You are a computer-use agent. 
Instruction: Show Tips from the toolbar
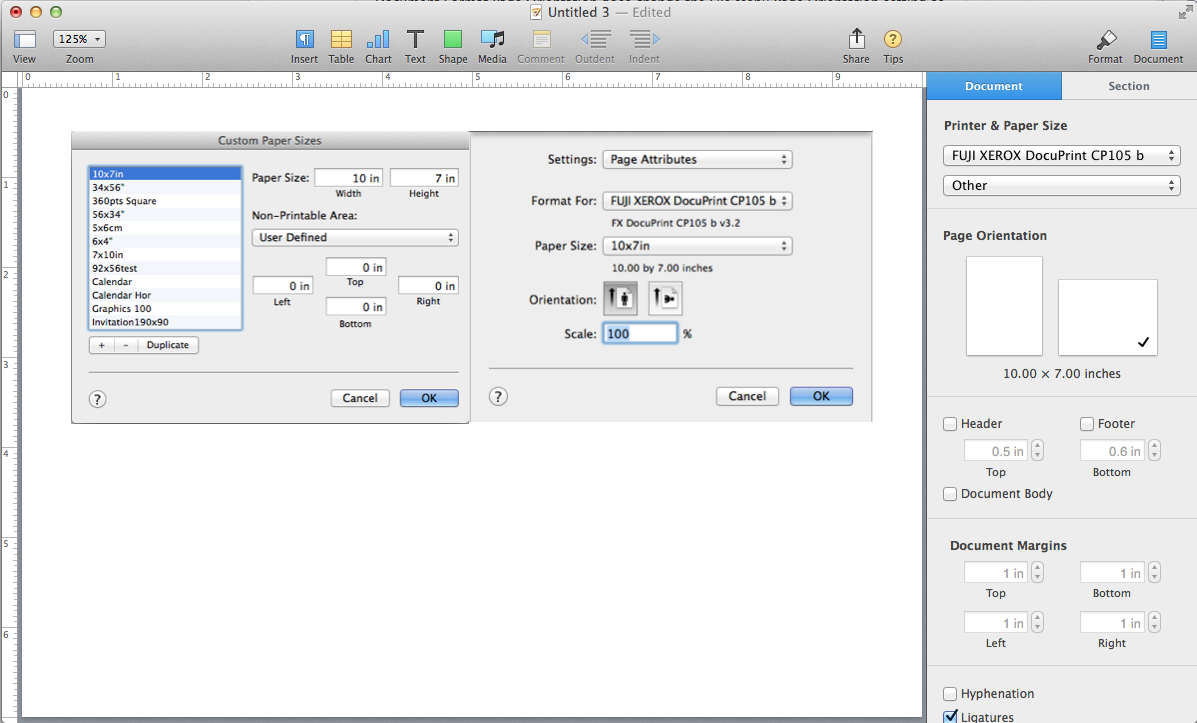[x=892, y=39]
